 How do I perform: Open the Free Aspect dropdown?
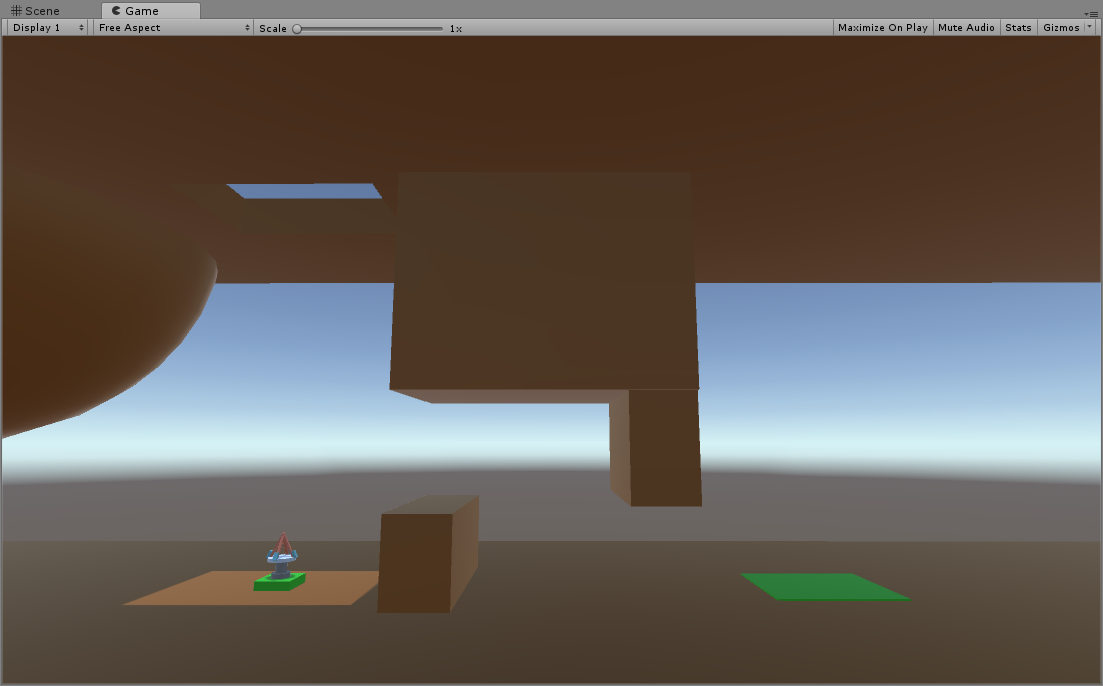(173, 27)
